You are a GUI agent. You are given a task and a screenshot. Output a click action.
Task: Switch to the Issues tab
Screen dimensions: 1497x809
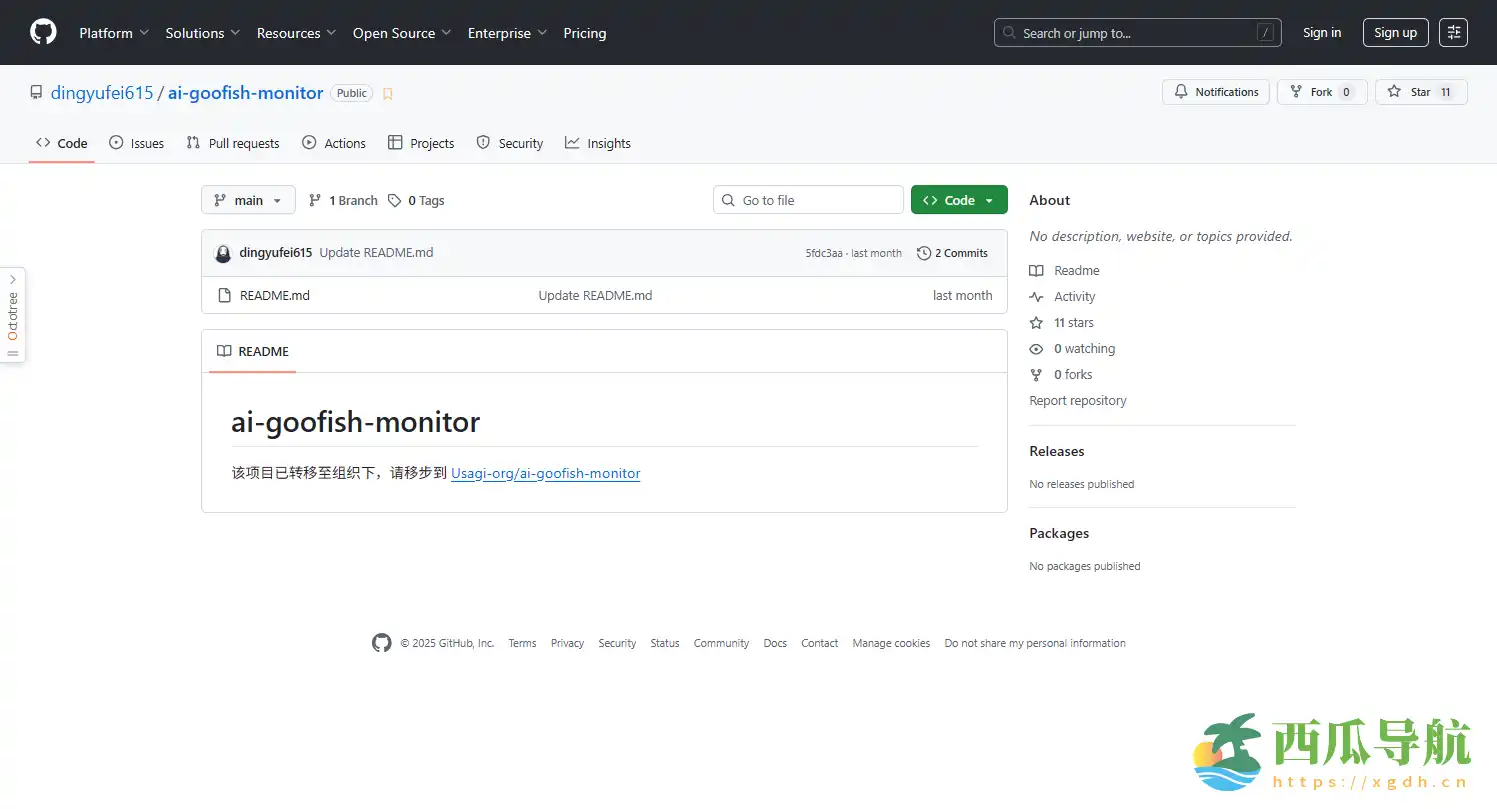[137, 144]
